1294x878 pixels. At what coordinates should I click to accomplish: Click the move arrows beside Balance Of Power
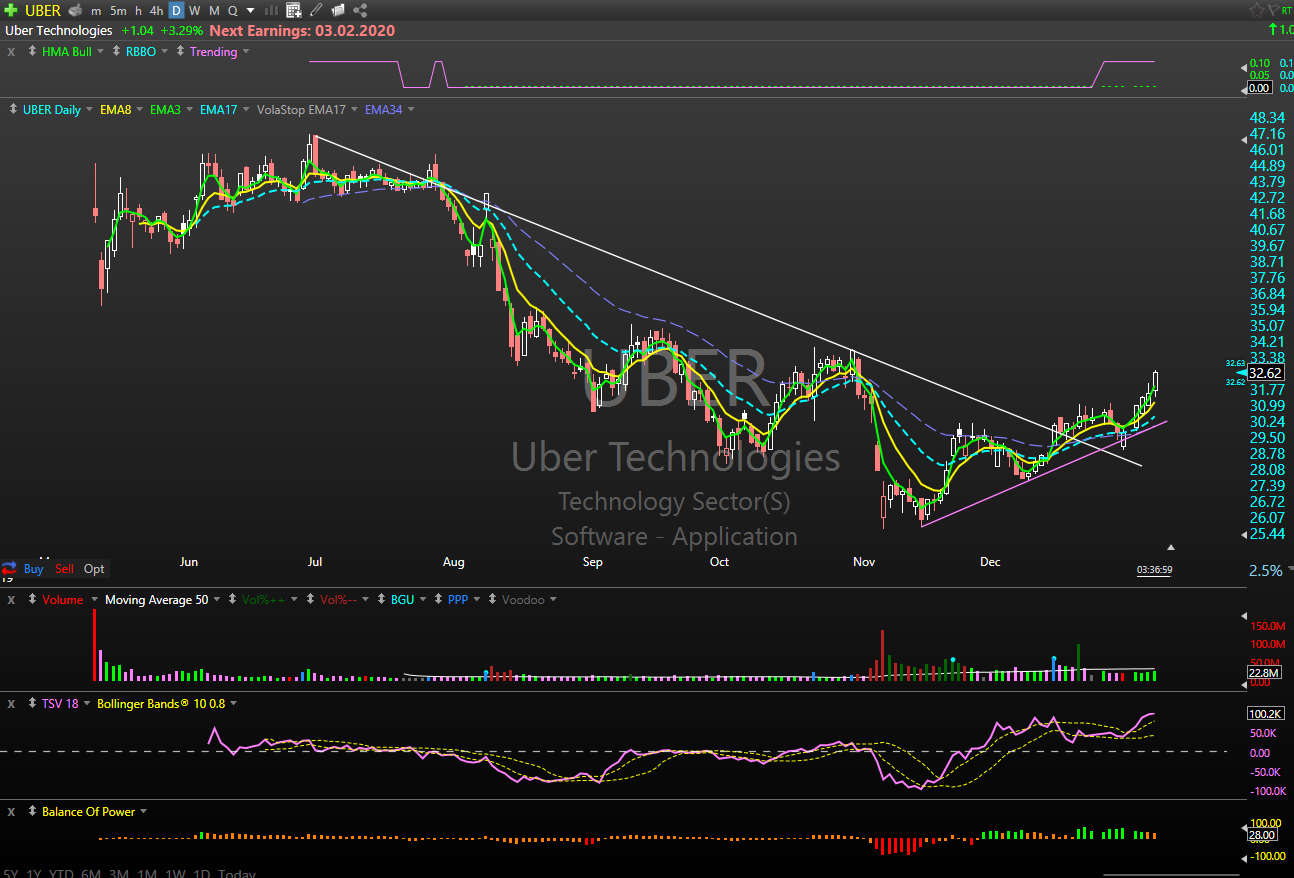(x=32, y=811)
